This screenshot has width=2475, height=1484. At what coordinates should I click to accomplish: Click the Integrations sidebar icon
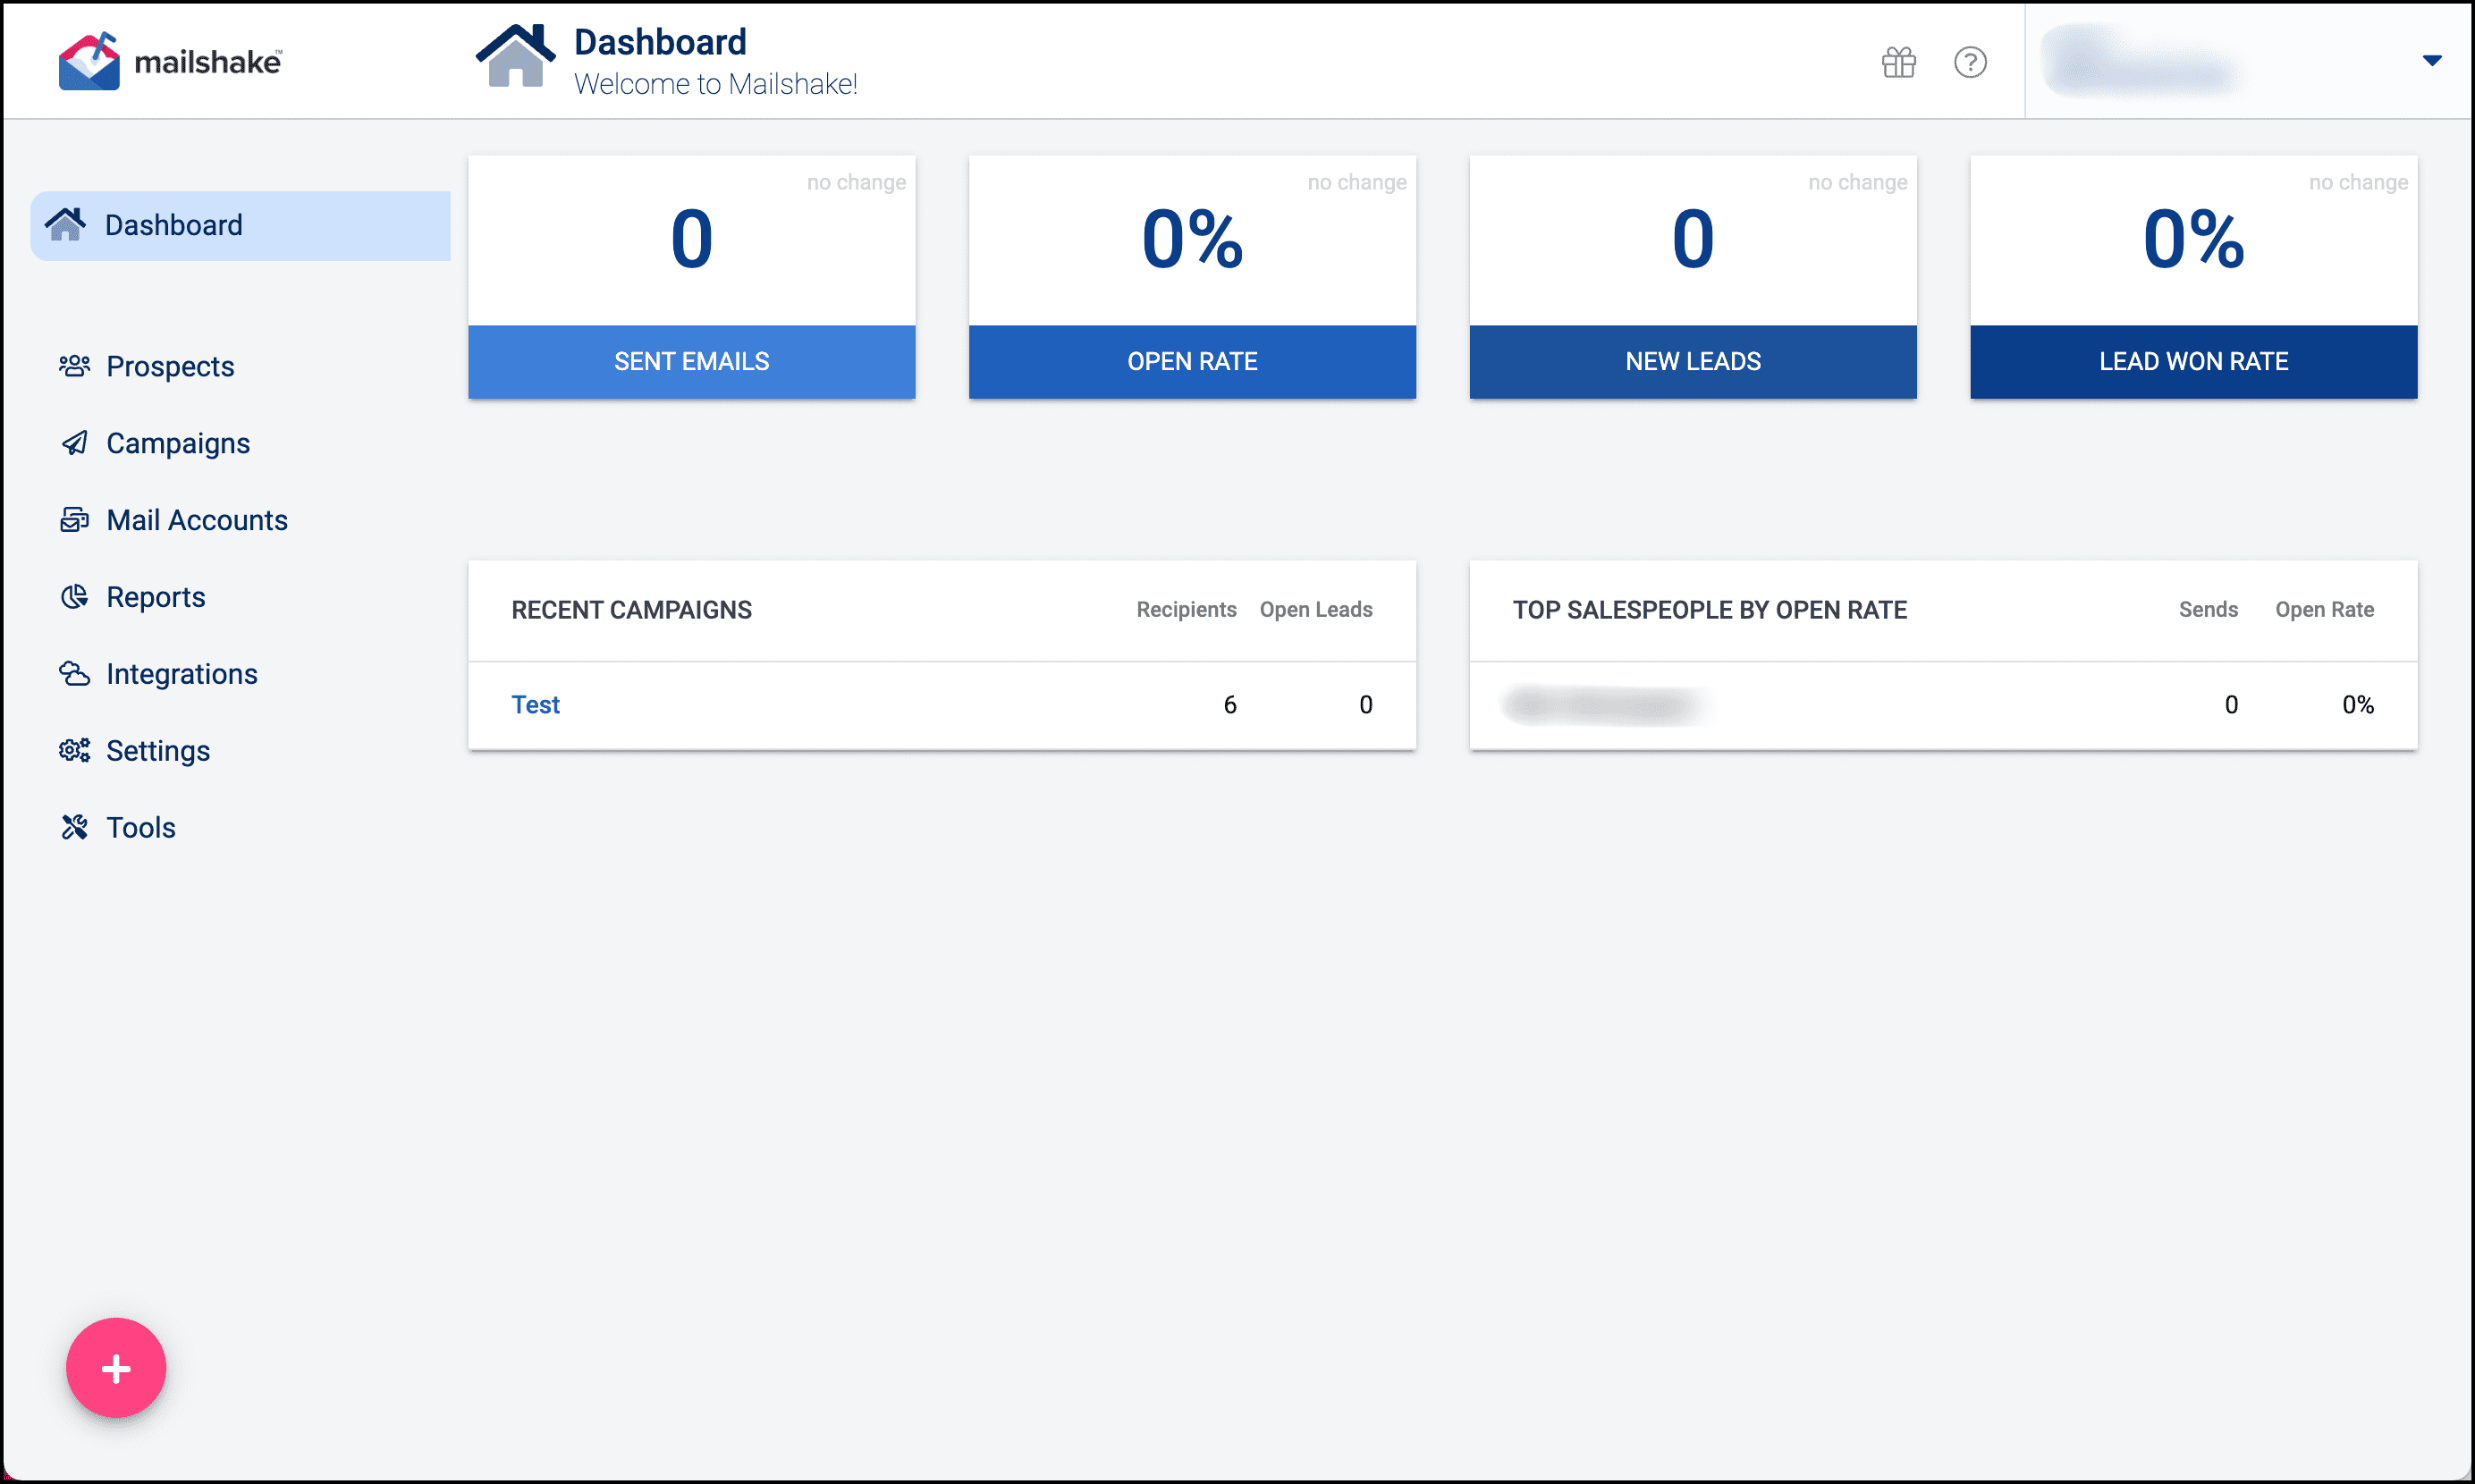tap(72, 673)
